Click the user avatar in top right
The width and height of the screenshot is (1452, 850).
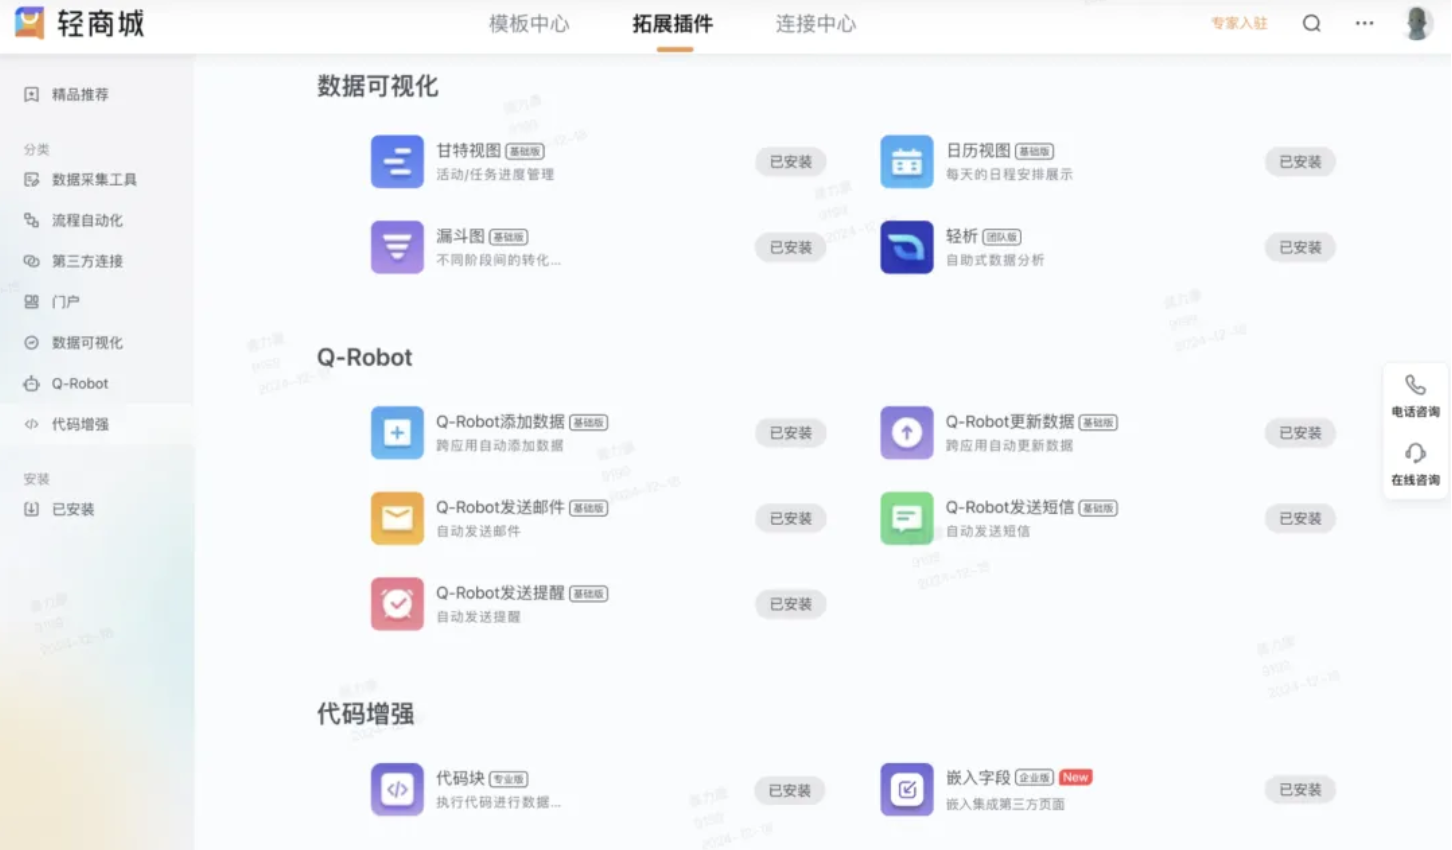(1417, 23)
